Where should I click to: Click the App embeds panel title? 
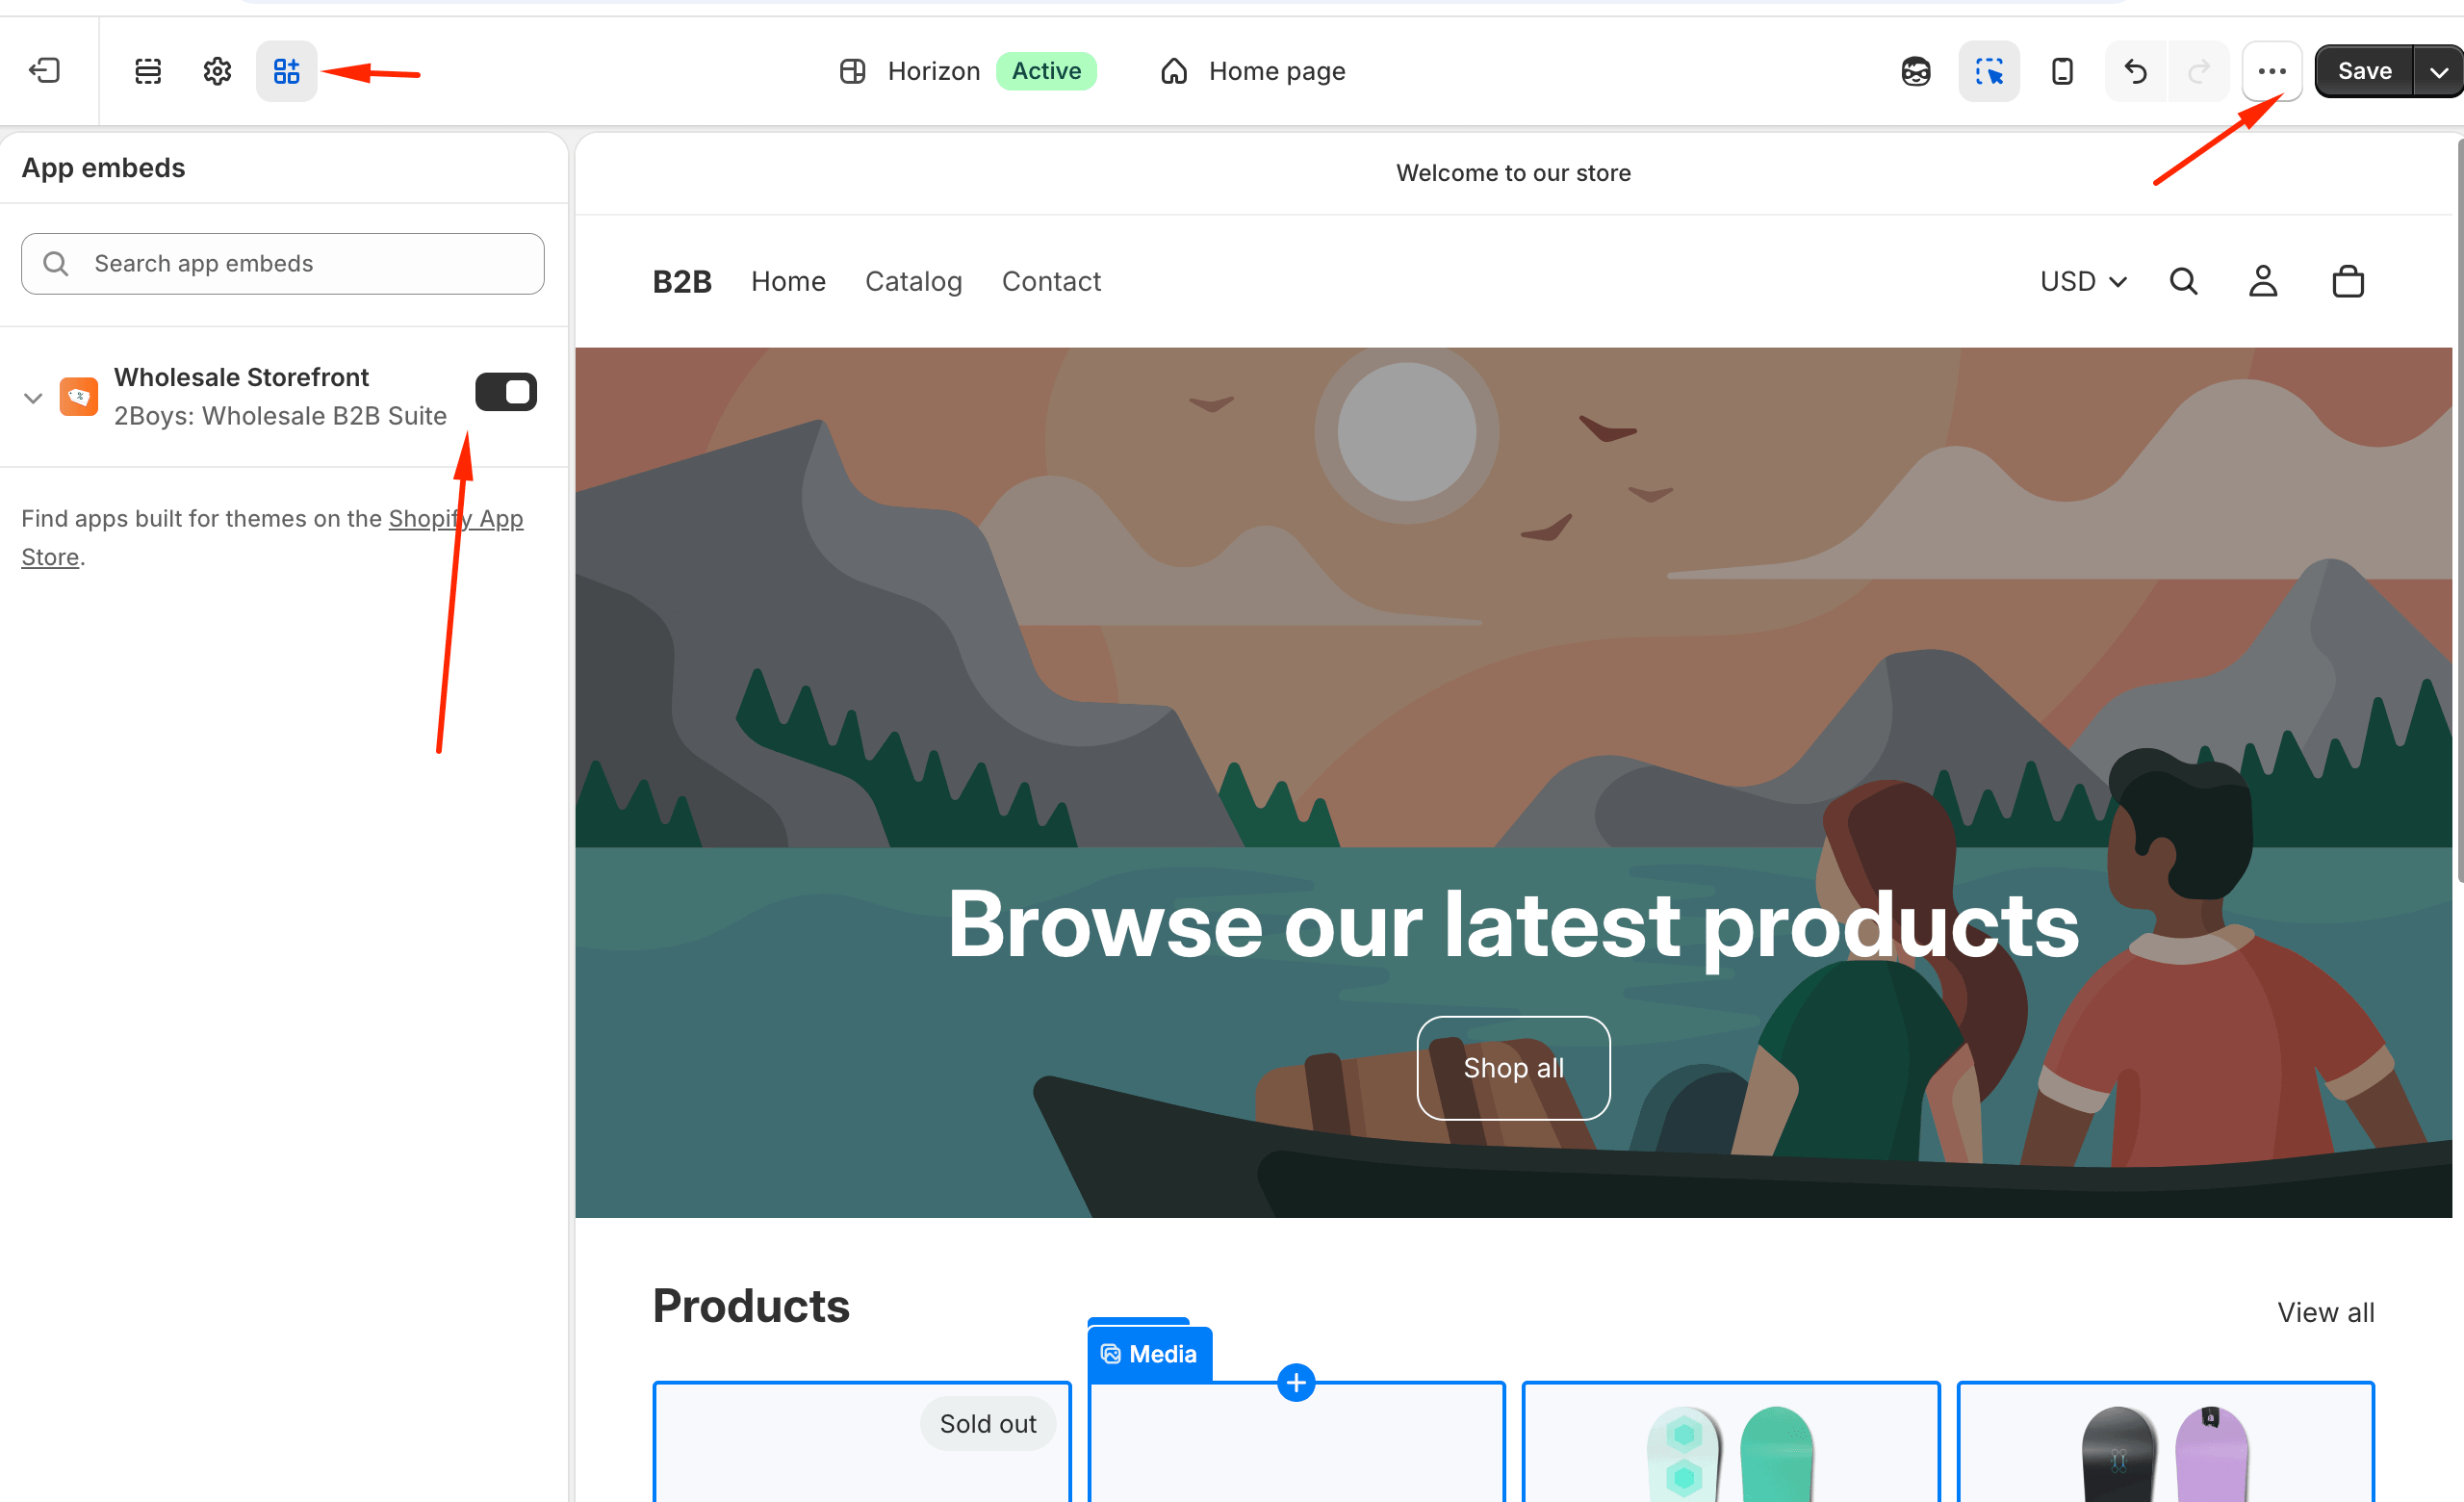103,167
